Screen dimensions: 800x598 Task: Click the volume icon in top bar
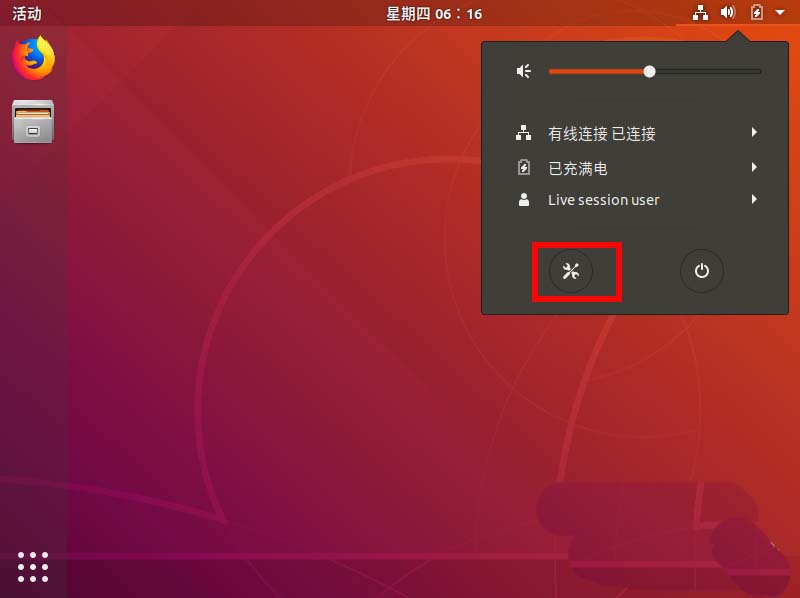(728, 12)
